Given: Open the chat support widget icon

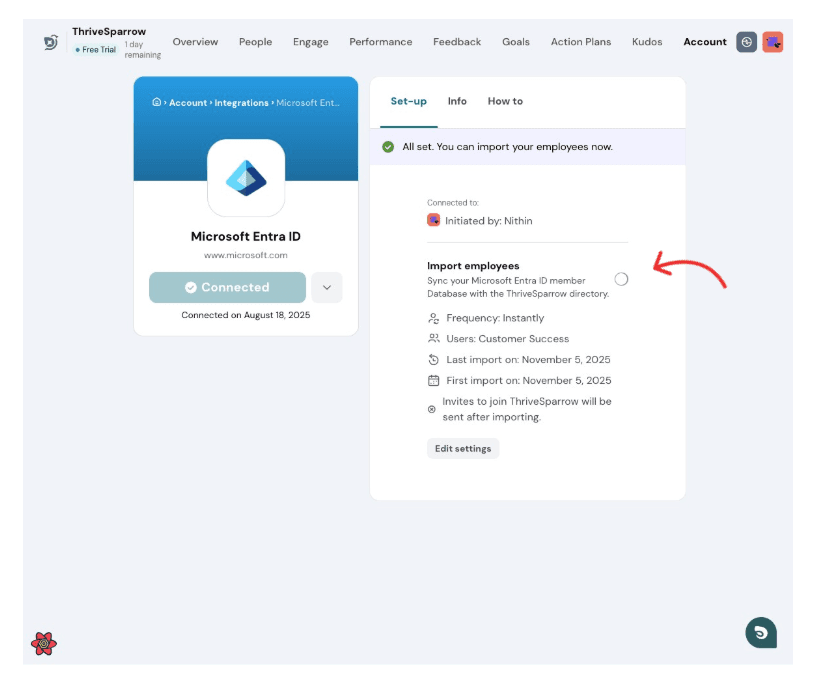Looking at the screenshot, I should [x=761, y=632].
